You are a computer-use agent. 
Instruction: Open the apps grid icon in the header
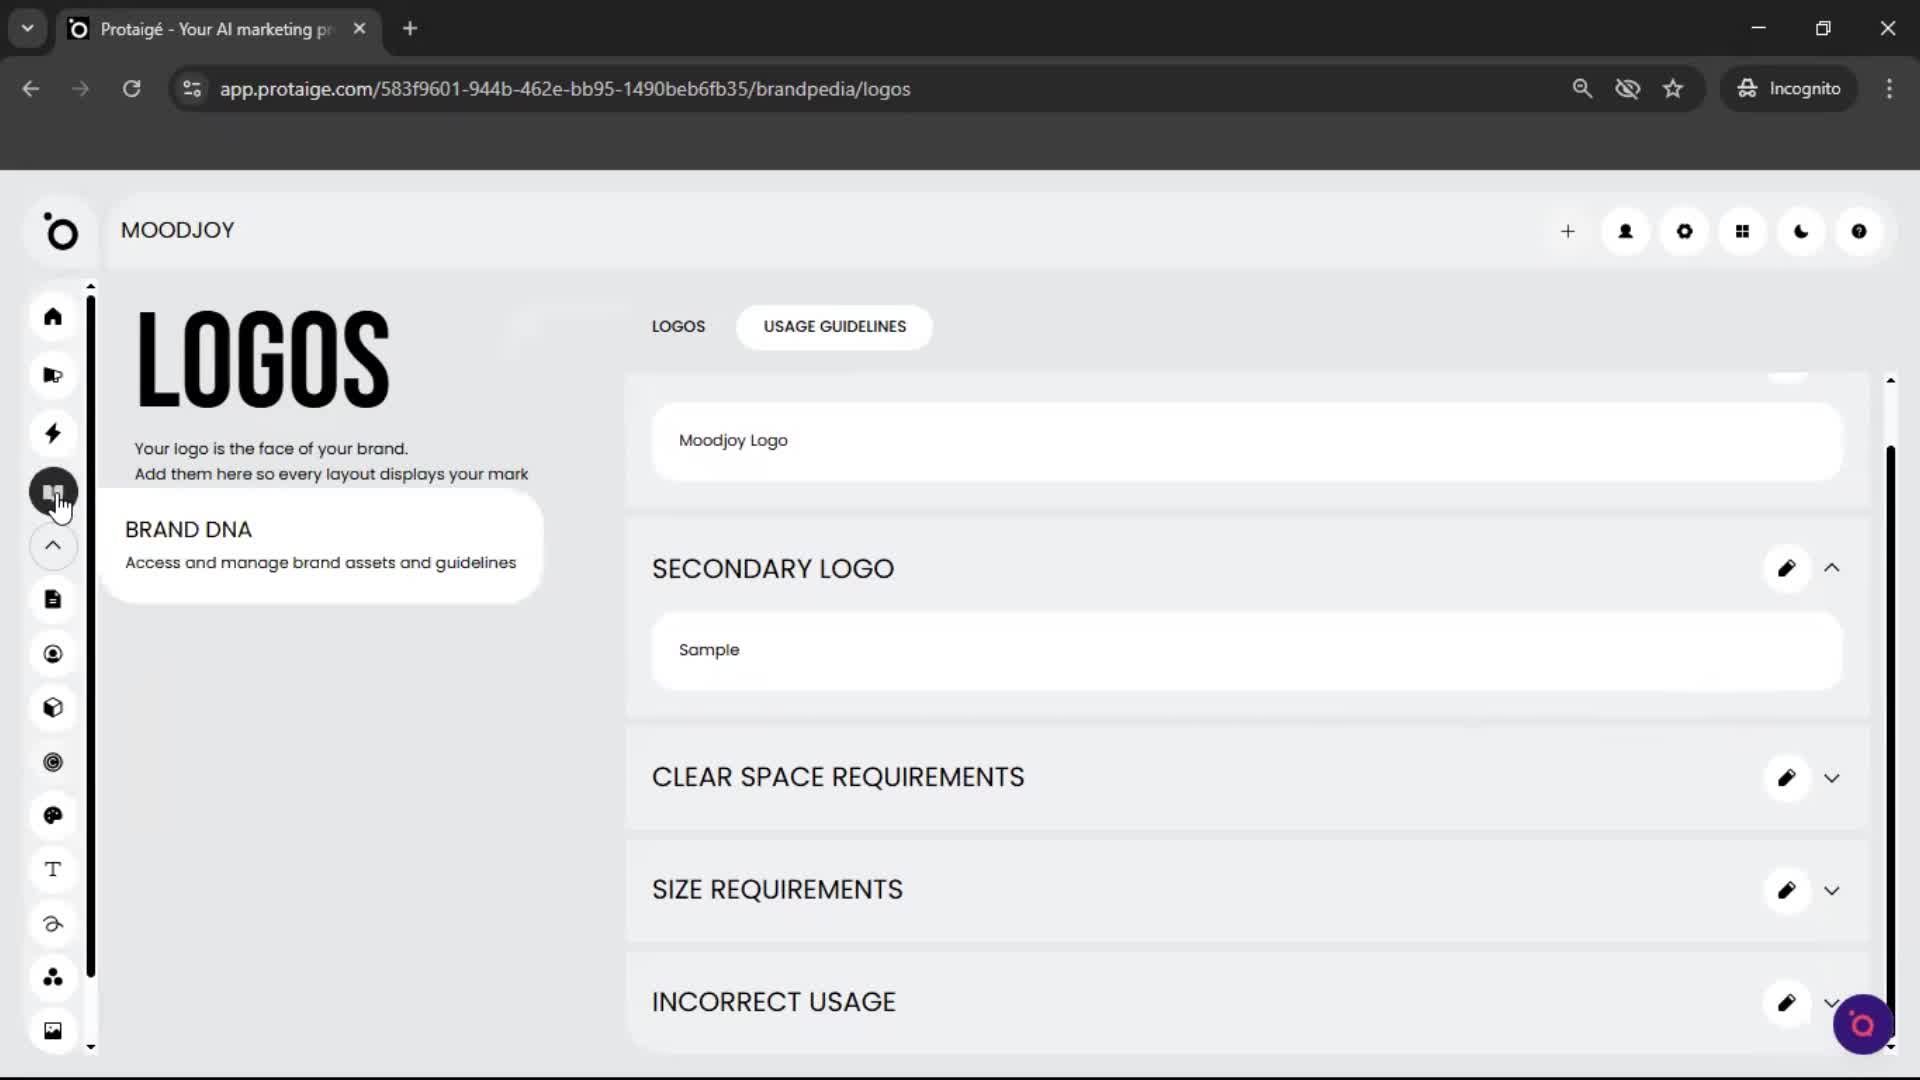click(1742, 231)
